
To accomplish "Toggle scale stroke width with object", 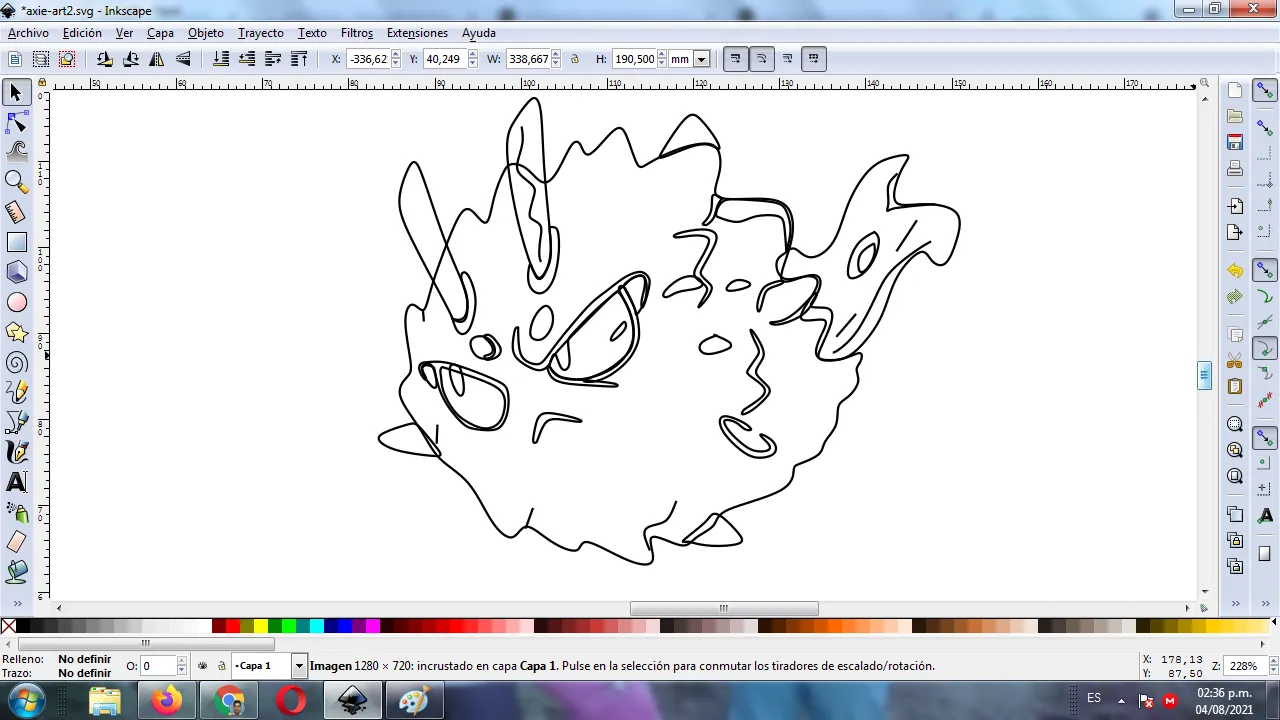I will click(x=735, y=59).
